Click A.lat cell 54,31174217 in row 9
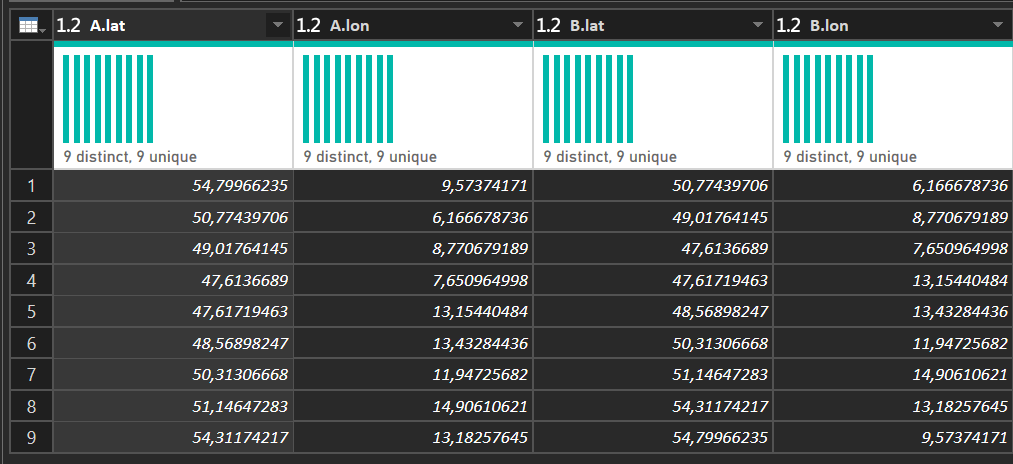The image size is (1013, 464). click(x=173, y=438)
